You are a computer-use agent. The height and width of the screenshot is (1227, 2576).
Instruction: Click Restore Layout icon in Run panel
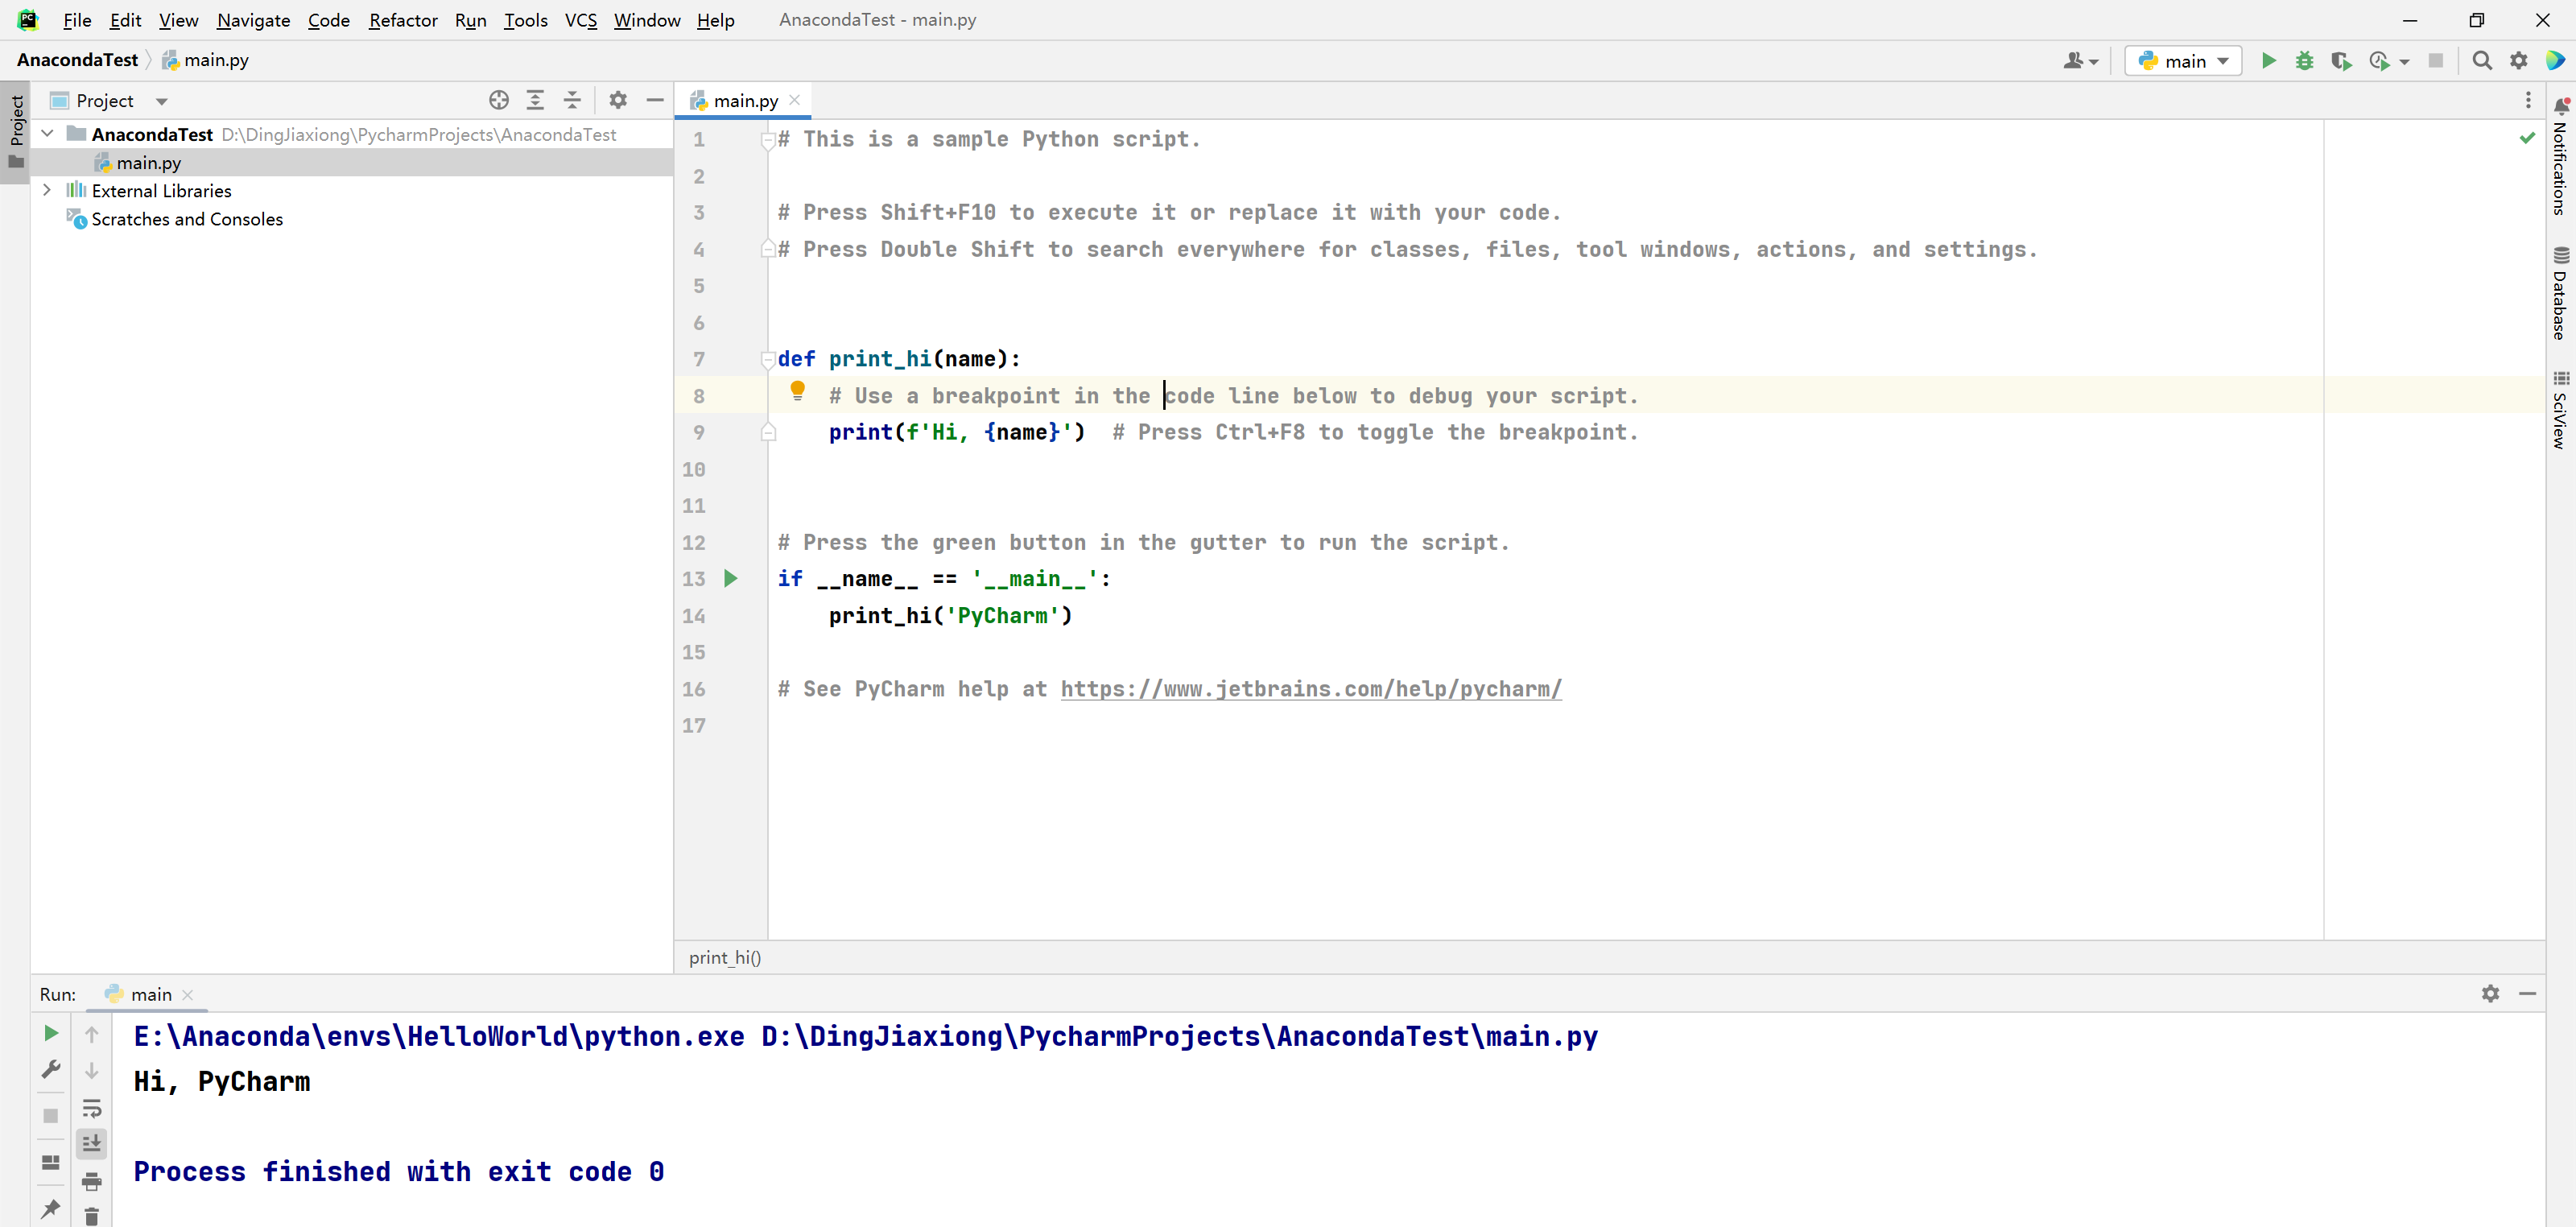pos(51,1163)
